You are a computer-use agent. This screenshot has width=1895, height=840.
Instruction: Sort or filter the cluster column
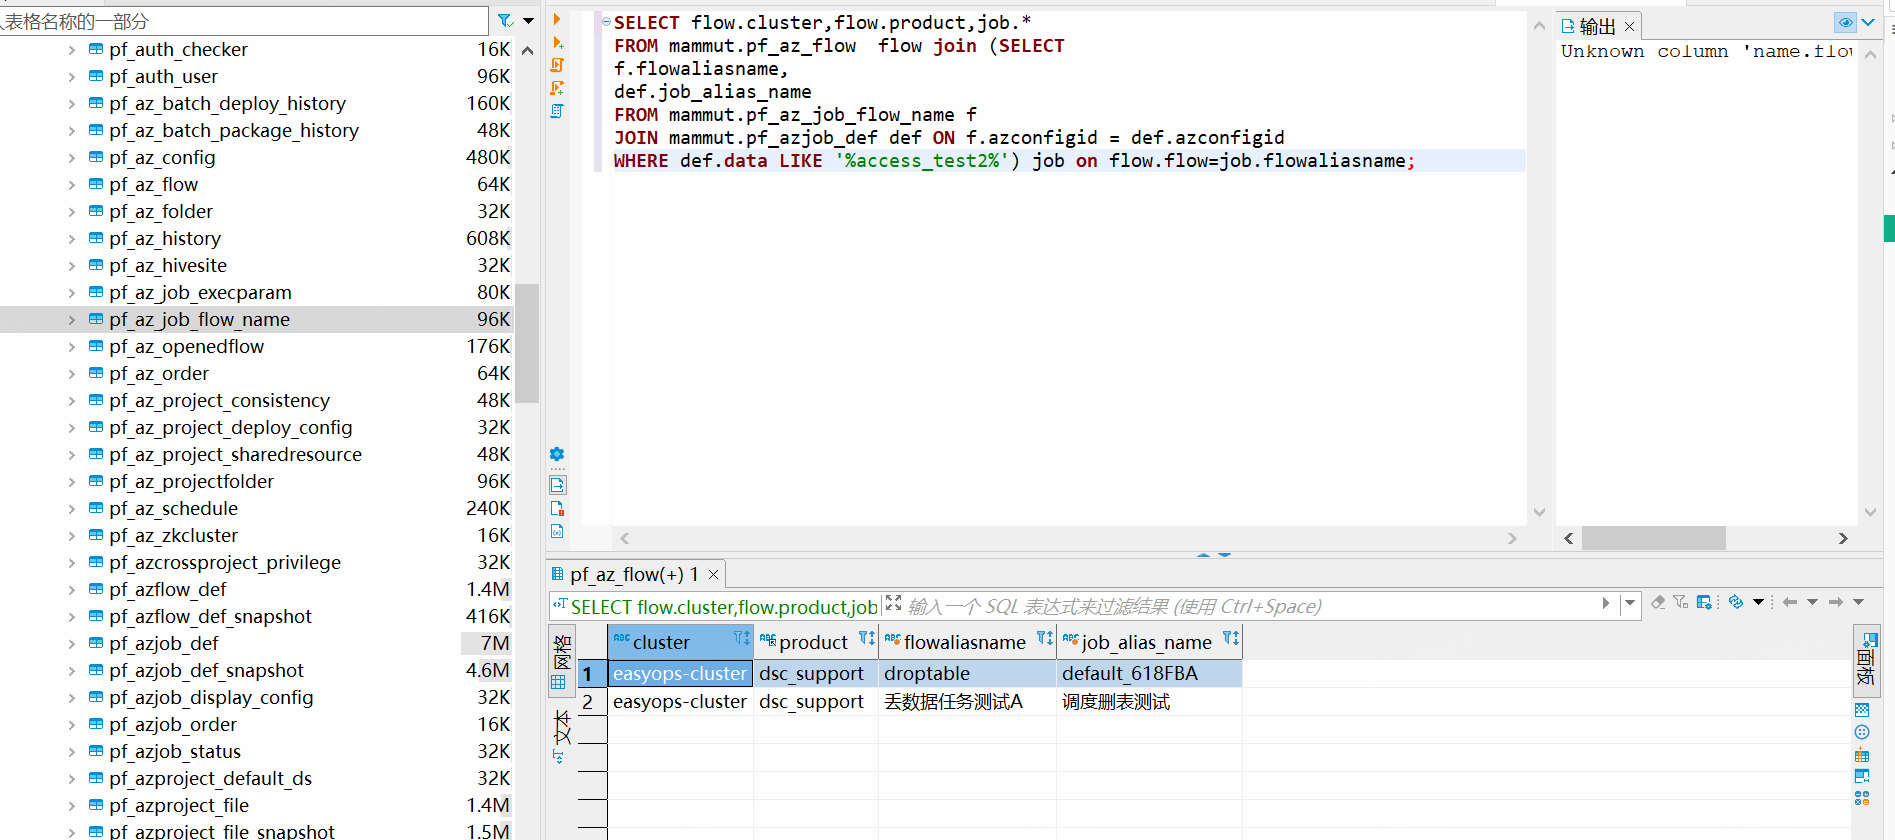[x=742, y=638]
